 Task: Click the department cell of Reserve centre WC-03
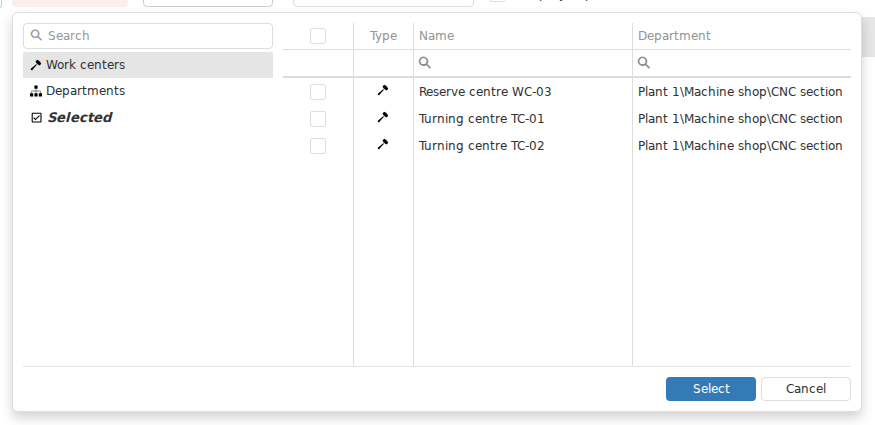pos(742,91)
